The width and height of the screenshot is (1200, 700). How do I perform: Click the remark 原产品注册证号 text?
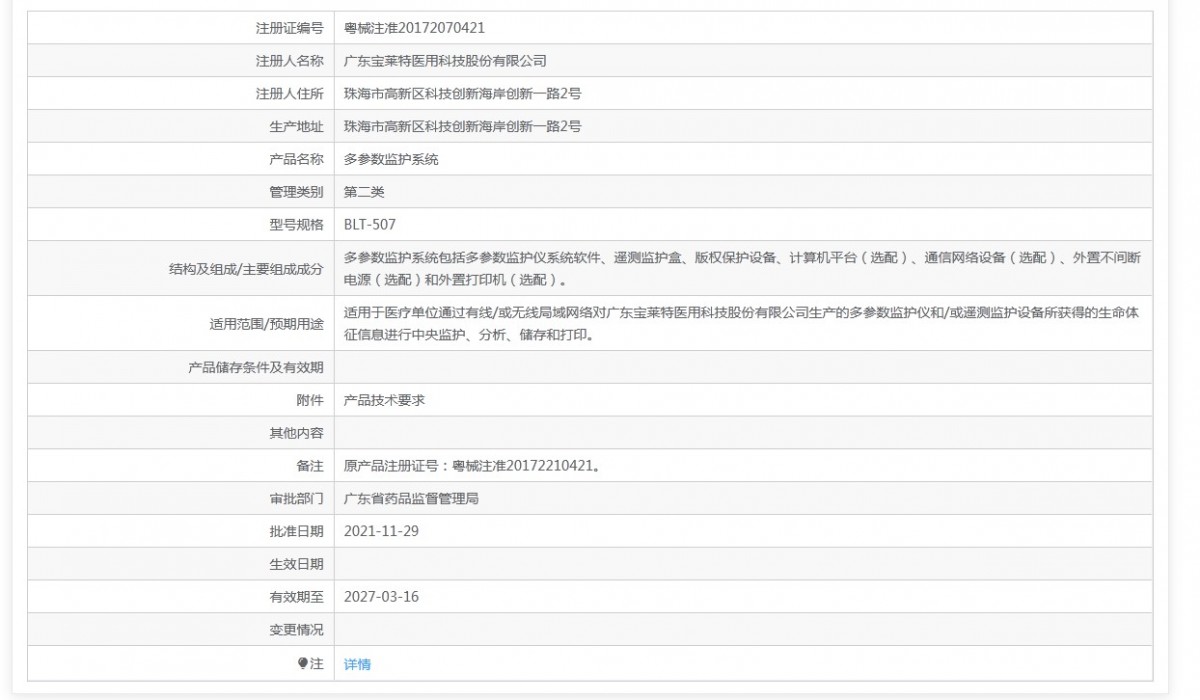tap(471, 466)
